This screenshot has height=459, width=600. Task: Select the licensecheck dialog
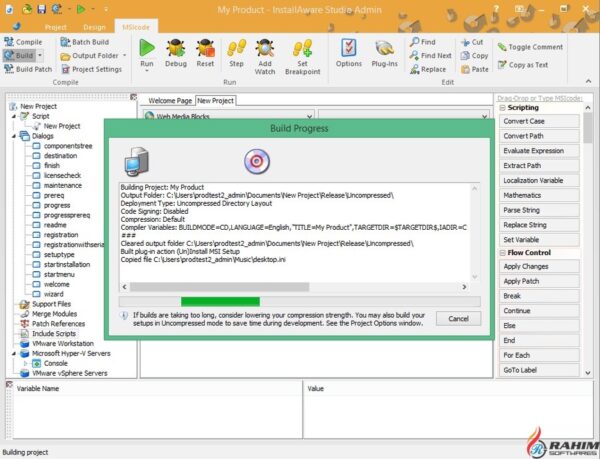(x=62, y=176)
